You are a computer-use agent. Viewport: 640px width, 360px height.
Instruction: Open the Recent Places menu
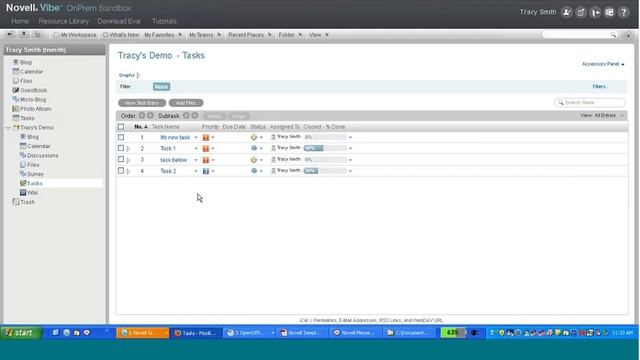pos(249,35)
